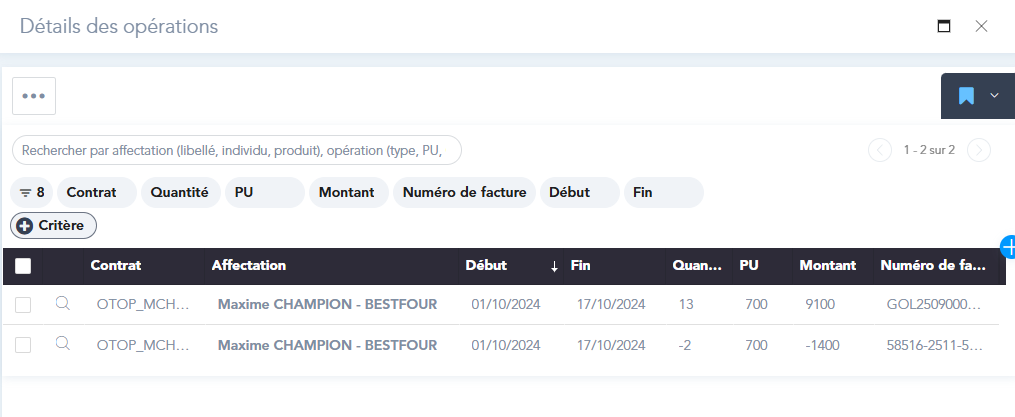Toggle the select-all header checkbox
Screen dimensions: 1015x417
coord(23,266)
